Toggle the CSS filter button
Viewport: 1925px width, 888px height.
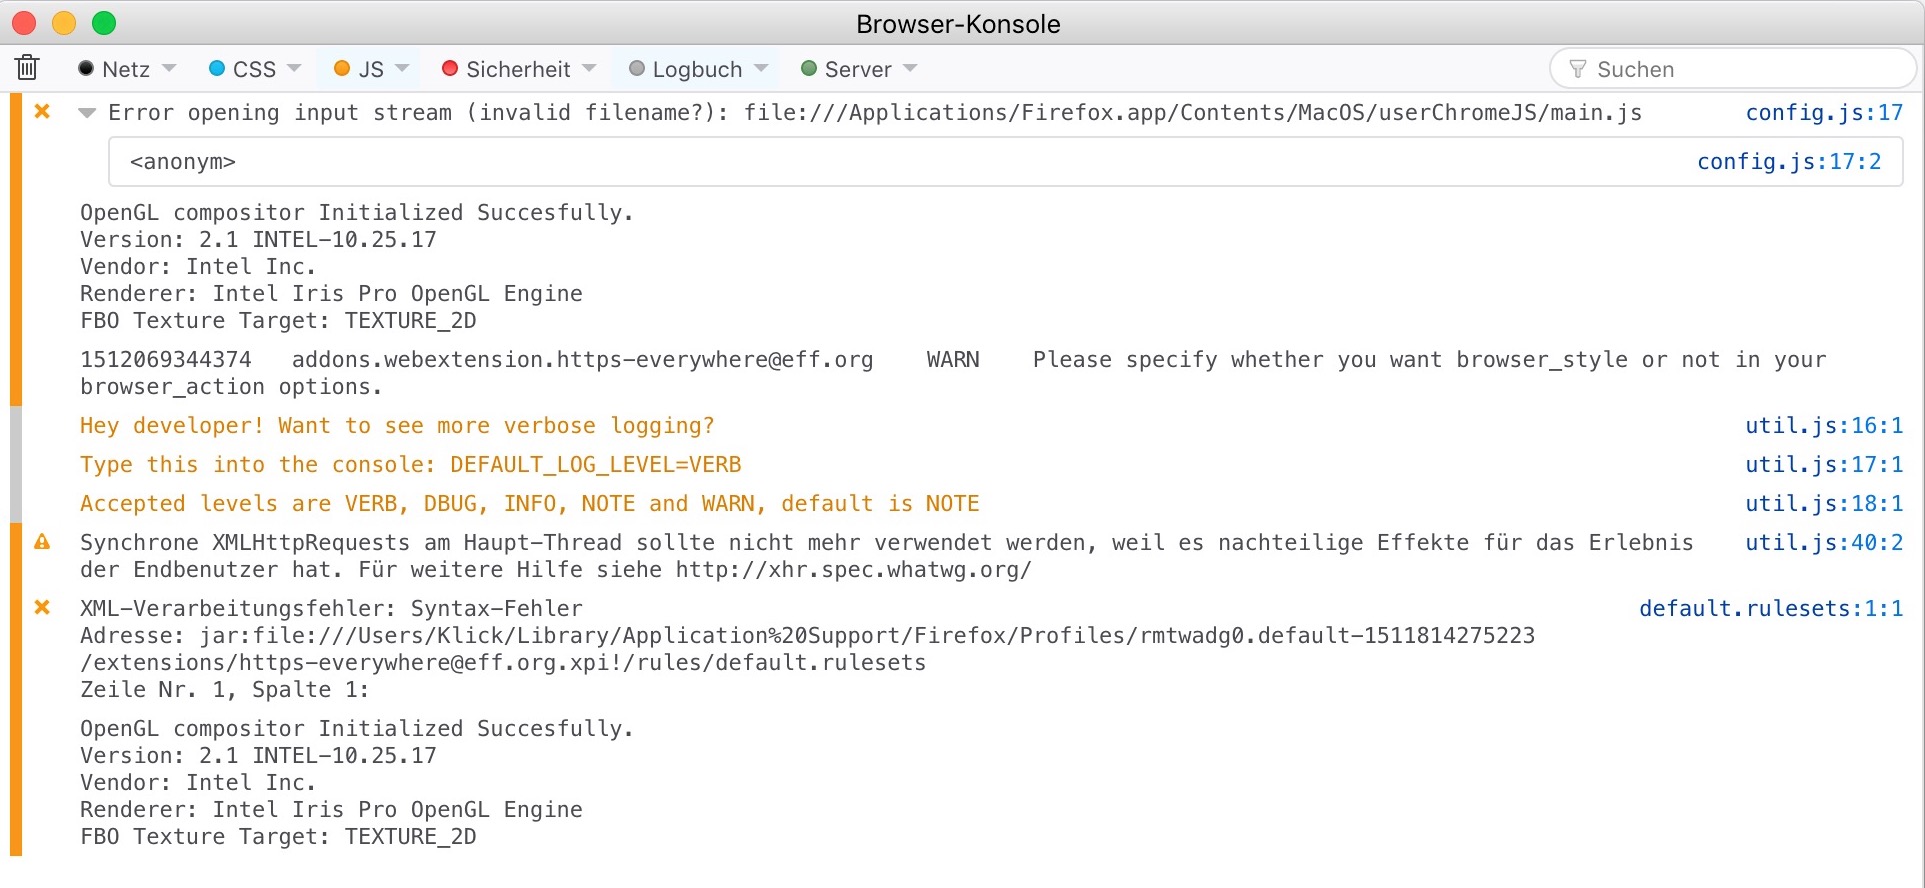click(x=243, y=69)
